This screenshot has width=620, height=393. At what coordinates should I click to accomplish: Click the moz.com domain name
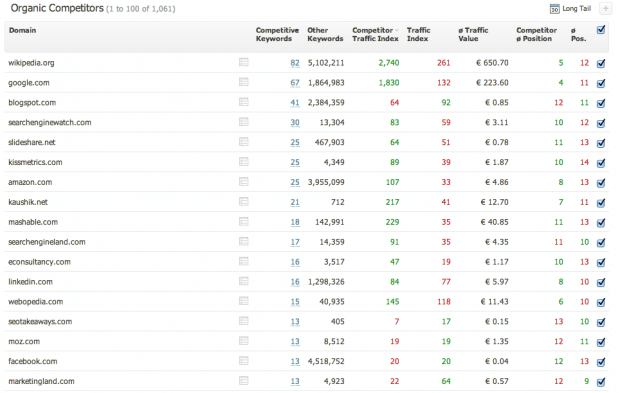(24, 341)
